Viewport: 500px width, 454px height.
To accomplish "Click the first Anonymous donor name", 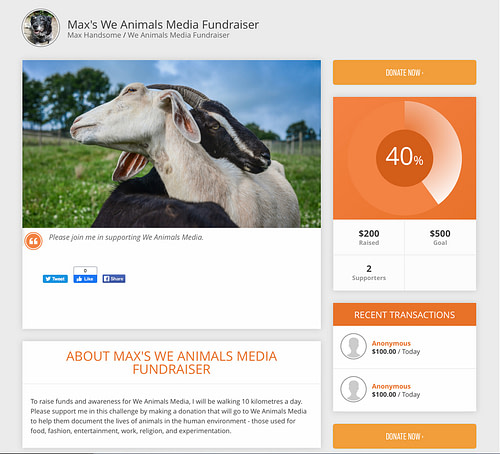I will (x=391, y=343).
